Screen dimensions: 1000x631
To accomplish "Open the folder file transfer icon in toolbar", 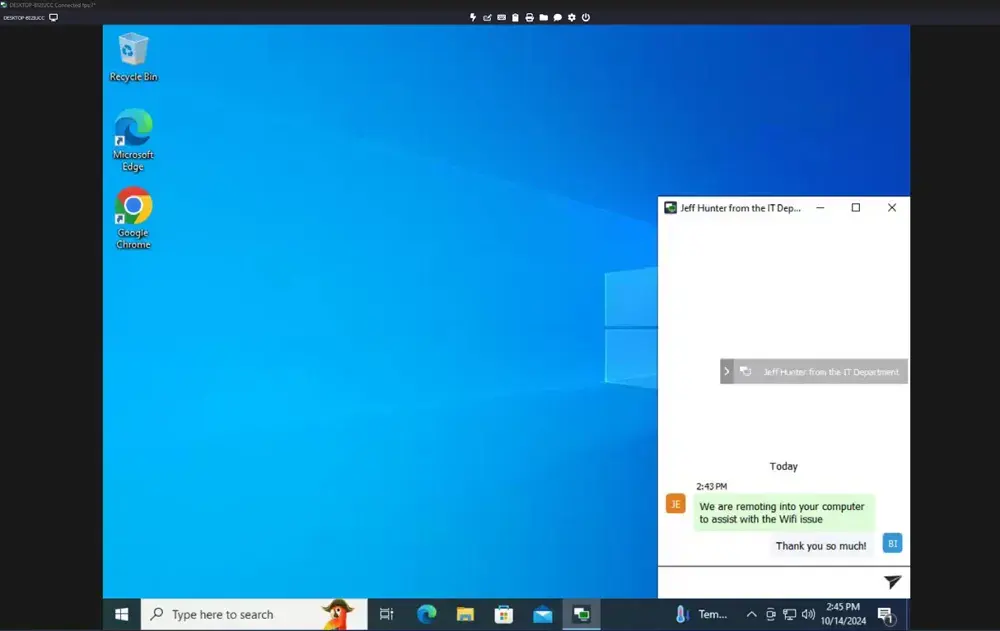I will coord(543,17).
